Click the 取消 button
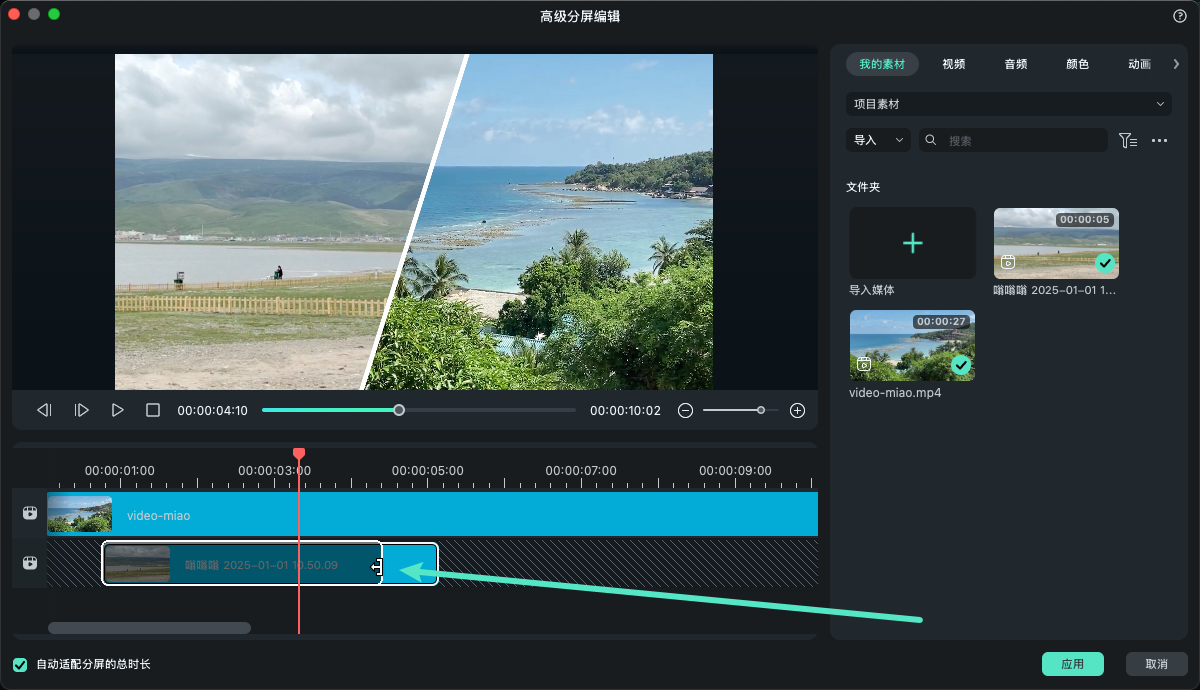The image size is (1200, 690). tap(1157, 664)
